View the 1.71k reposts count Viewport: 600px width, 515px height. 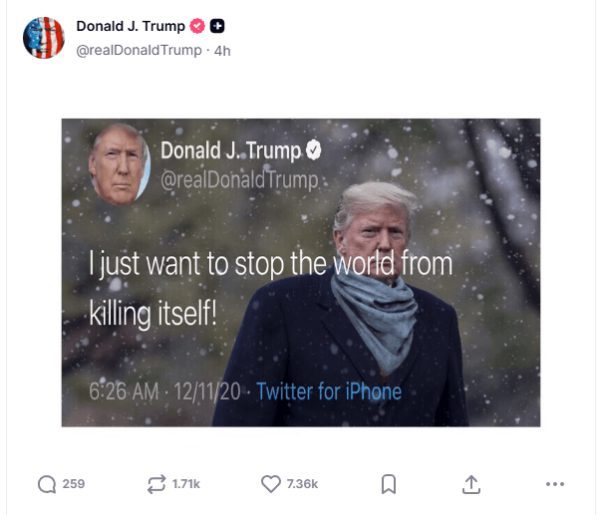pyautogui.click(x=186, y=484)
